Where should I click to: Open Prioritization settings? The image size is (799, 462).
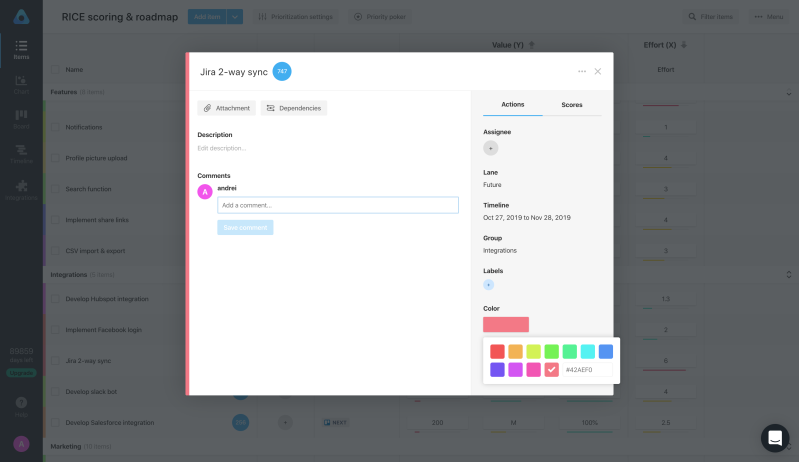coord(296,17)
